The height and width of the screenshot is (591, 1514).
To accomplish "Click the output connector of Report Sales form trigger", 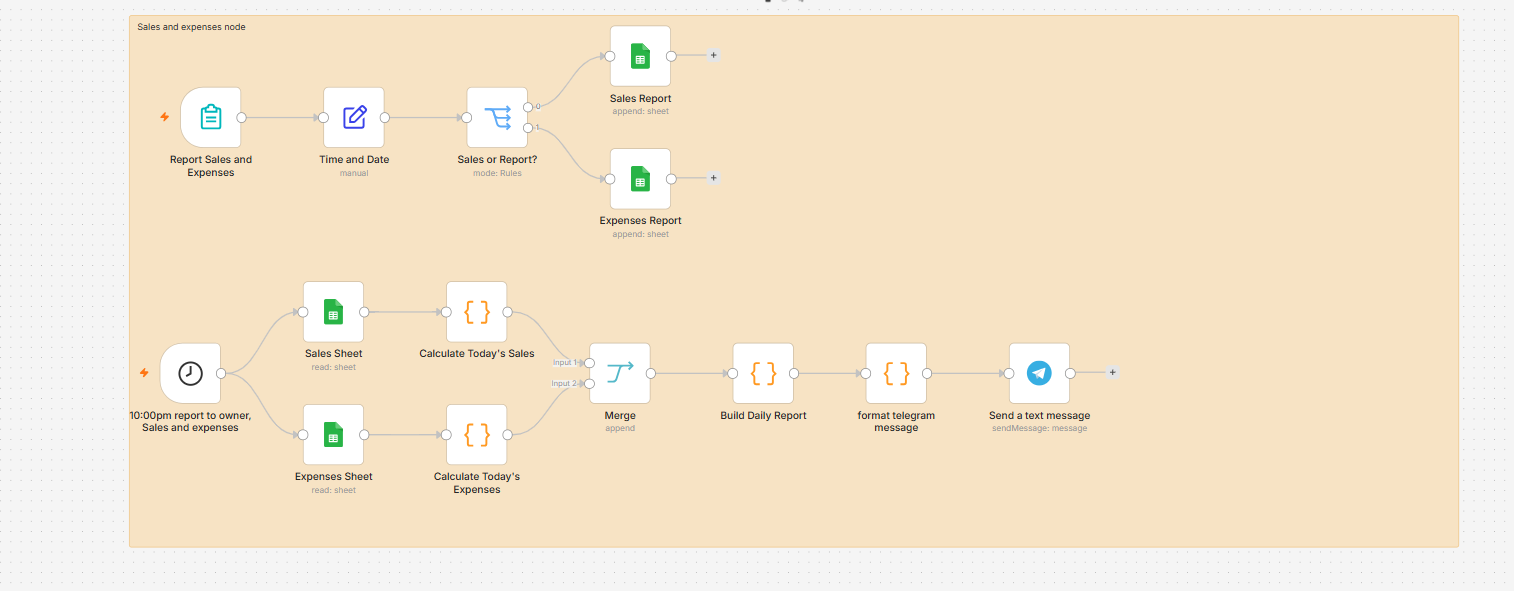I will pos(241,117).
